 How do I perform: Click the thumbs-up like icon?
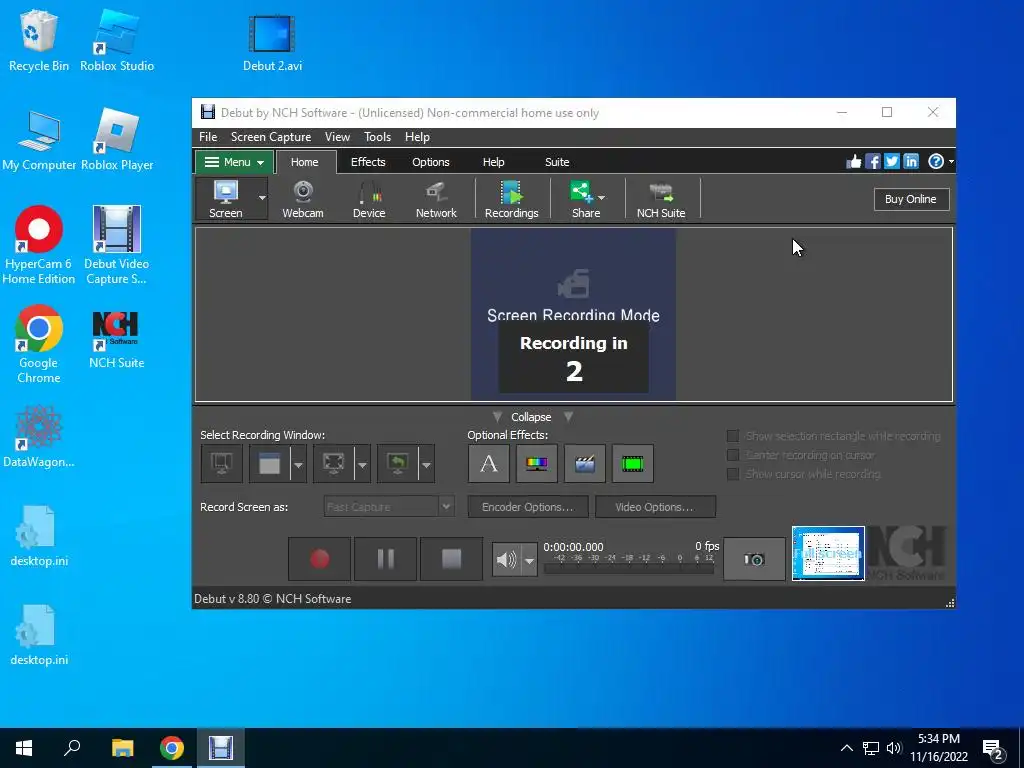854,161
